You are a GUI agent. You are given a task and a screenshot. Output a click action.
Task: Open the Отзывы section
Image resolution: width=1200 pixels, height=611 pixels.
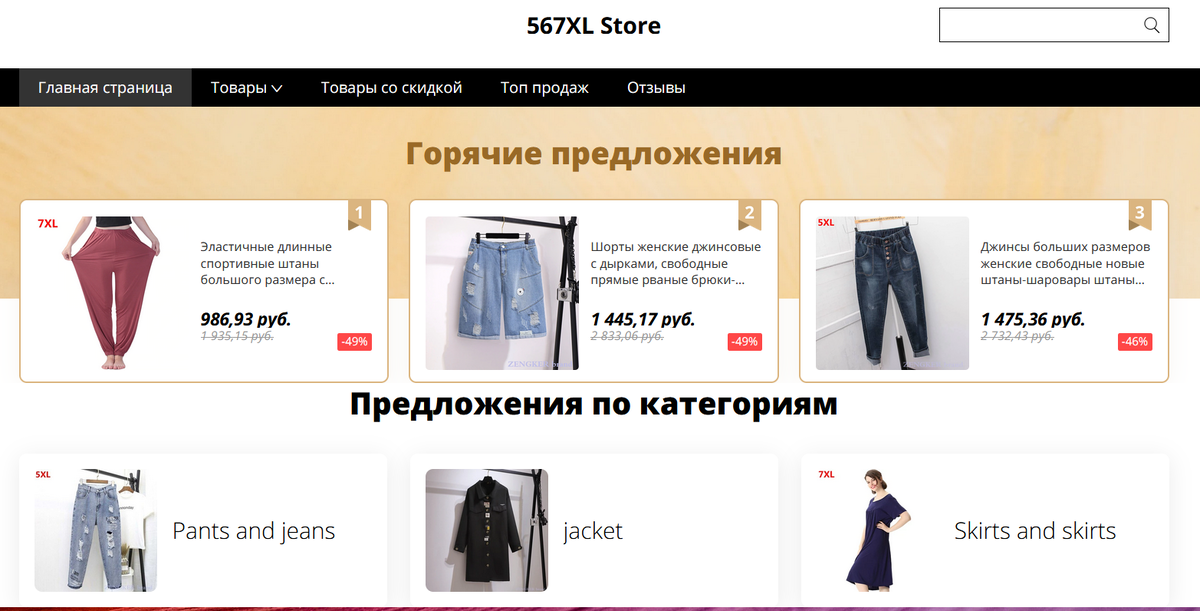pyautogui.click(x=656, y=87)
